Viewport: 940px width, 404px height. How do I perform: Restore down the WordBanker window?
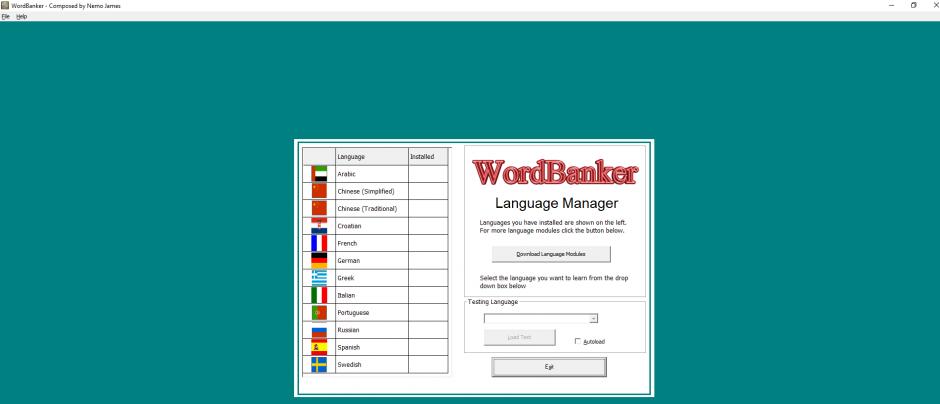[914, 5]
